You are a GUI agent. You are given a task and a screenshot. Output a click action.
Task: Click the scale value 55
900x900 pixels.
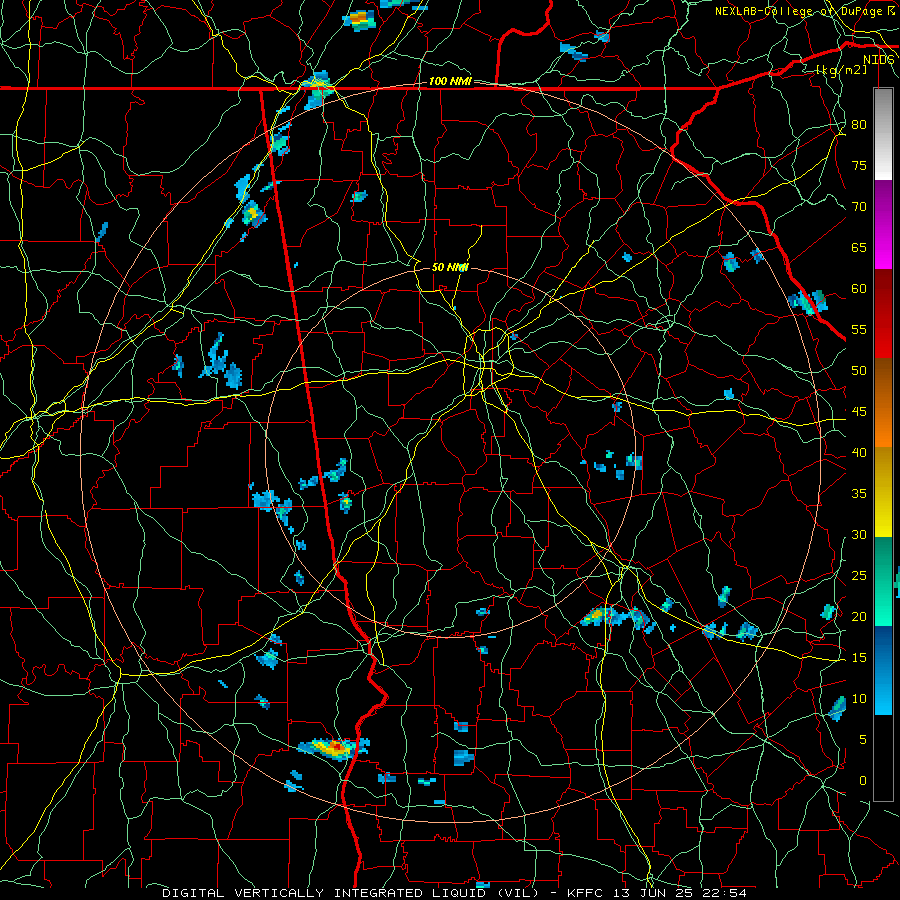pos(859,330)
